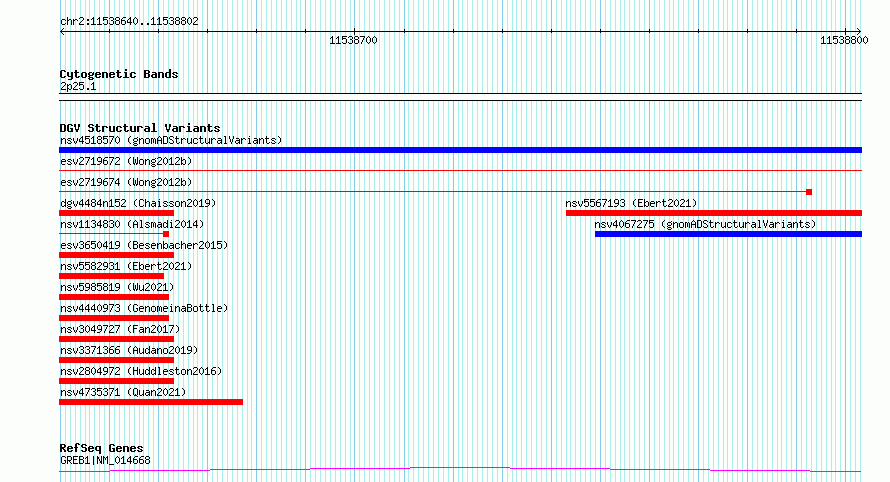This screenshot has width=890, height=482.
Task: Click the red bar of nsv3371366
Action: pos(116,360)
